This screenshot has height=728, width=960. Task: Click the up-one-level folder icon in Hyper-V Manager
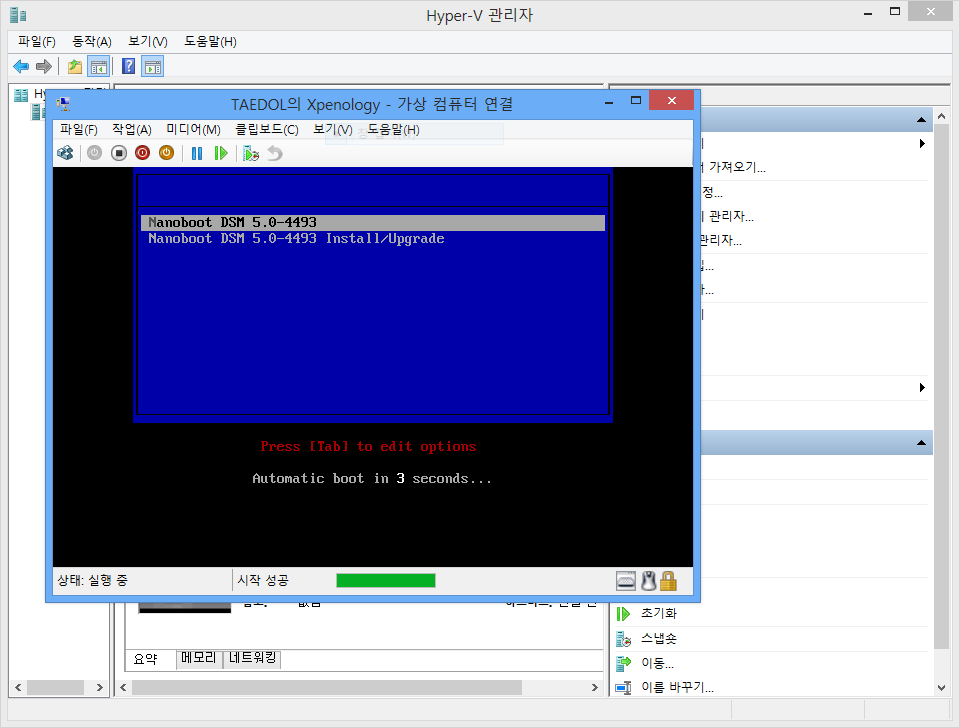tap(75, 66)
